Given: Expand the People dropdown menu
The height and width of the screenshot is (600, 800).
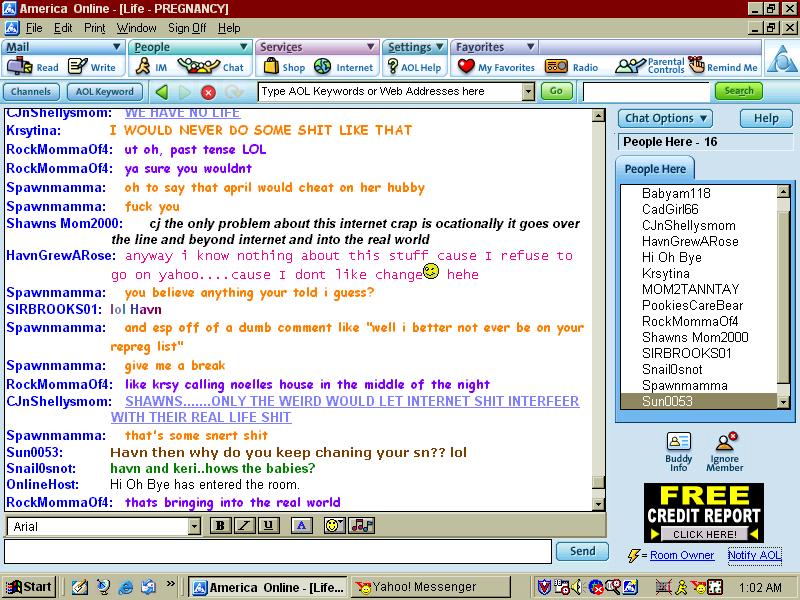Looking at the screenshot, I should 244,47.
